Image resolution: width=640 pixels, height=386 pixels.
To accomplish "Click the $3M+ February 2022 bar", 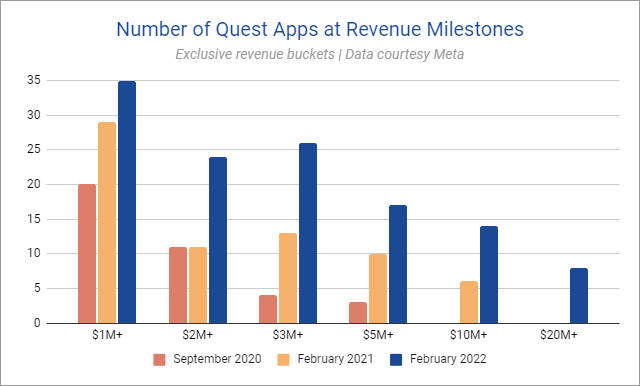I will 308,233.
